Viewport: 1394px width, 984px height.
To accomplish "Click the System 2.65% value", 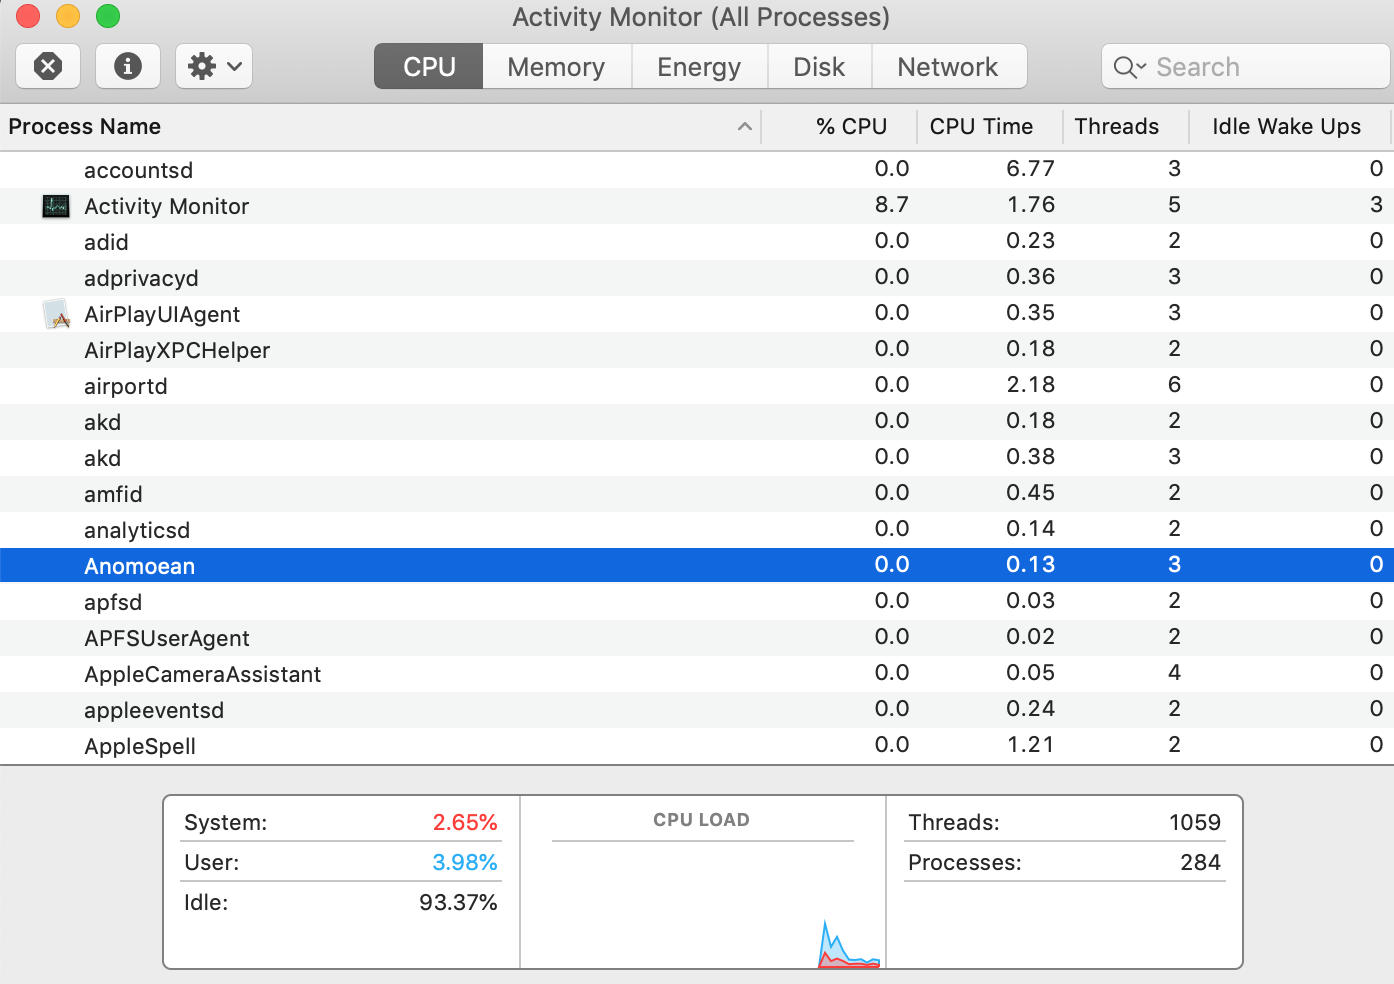I will click(x=465, y=822).
